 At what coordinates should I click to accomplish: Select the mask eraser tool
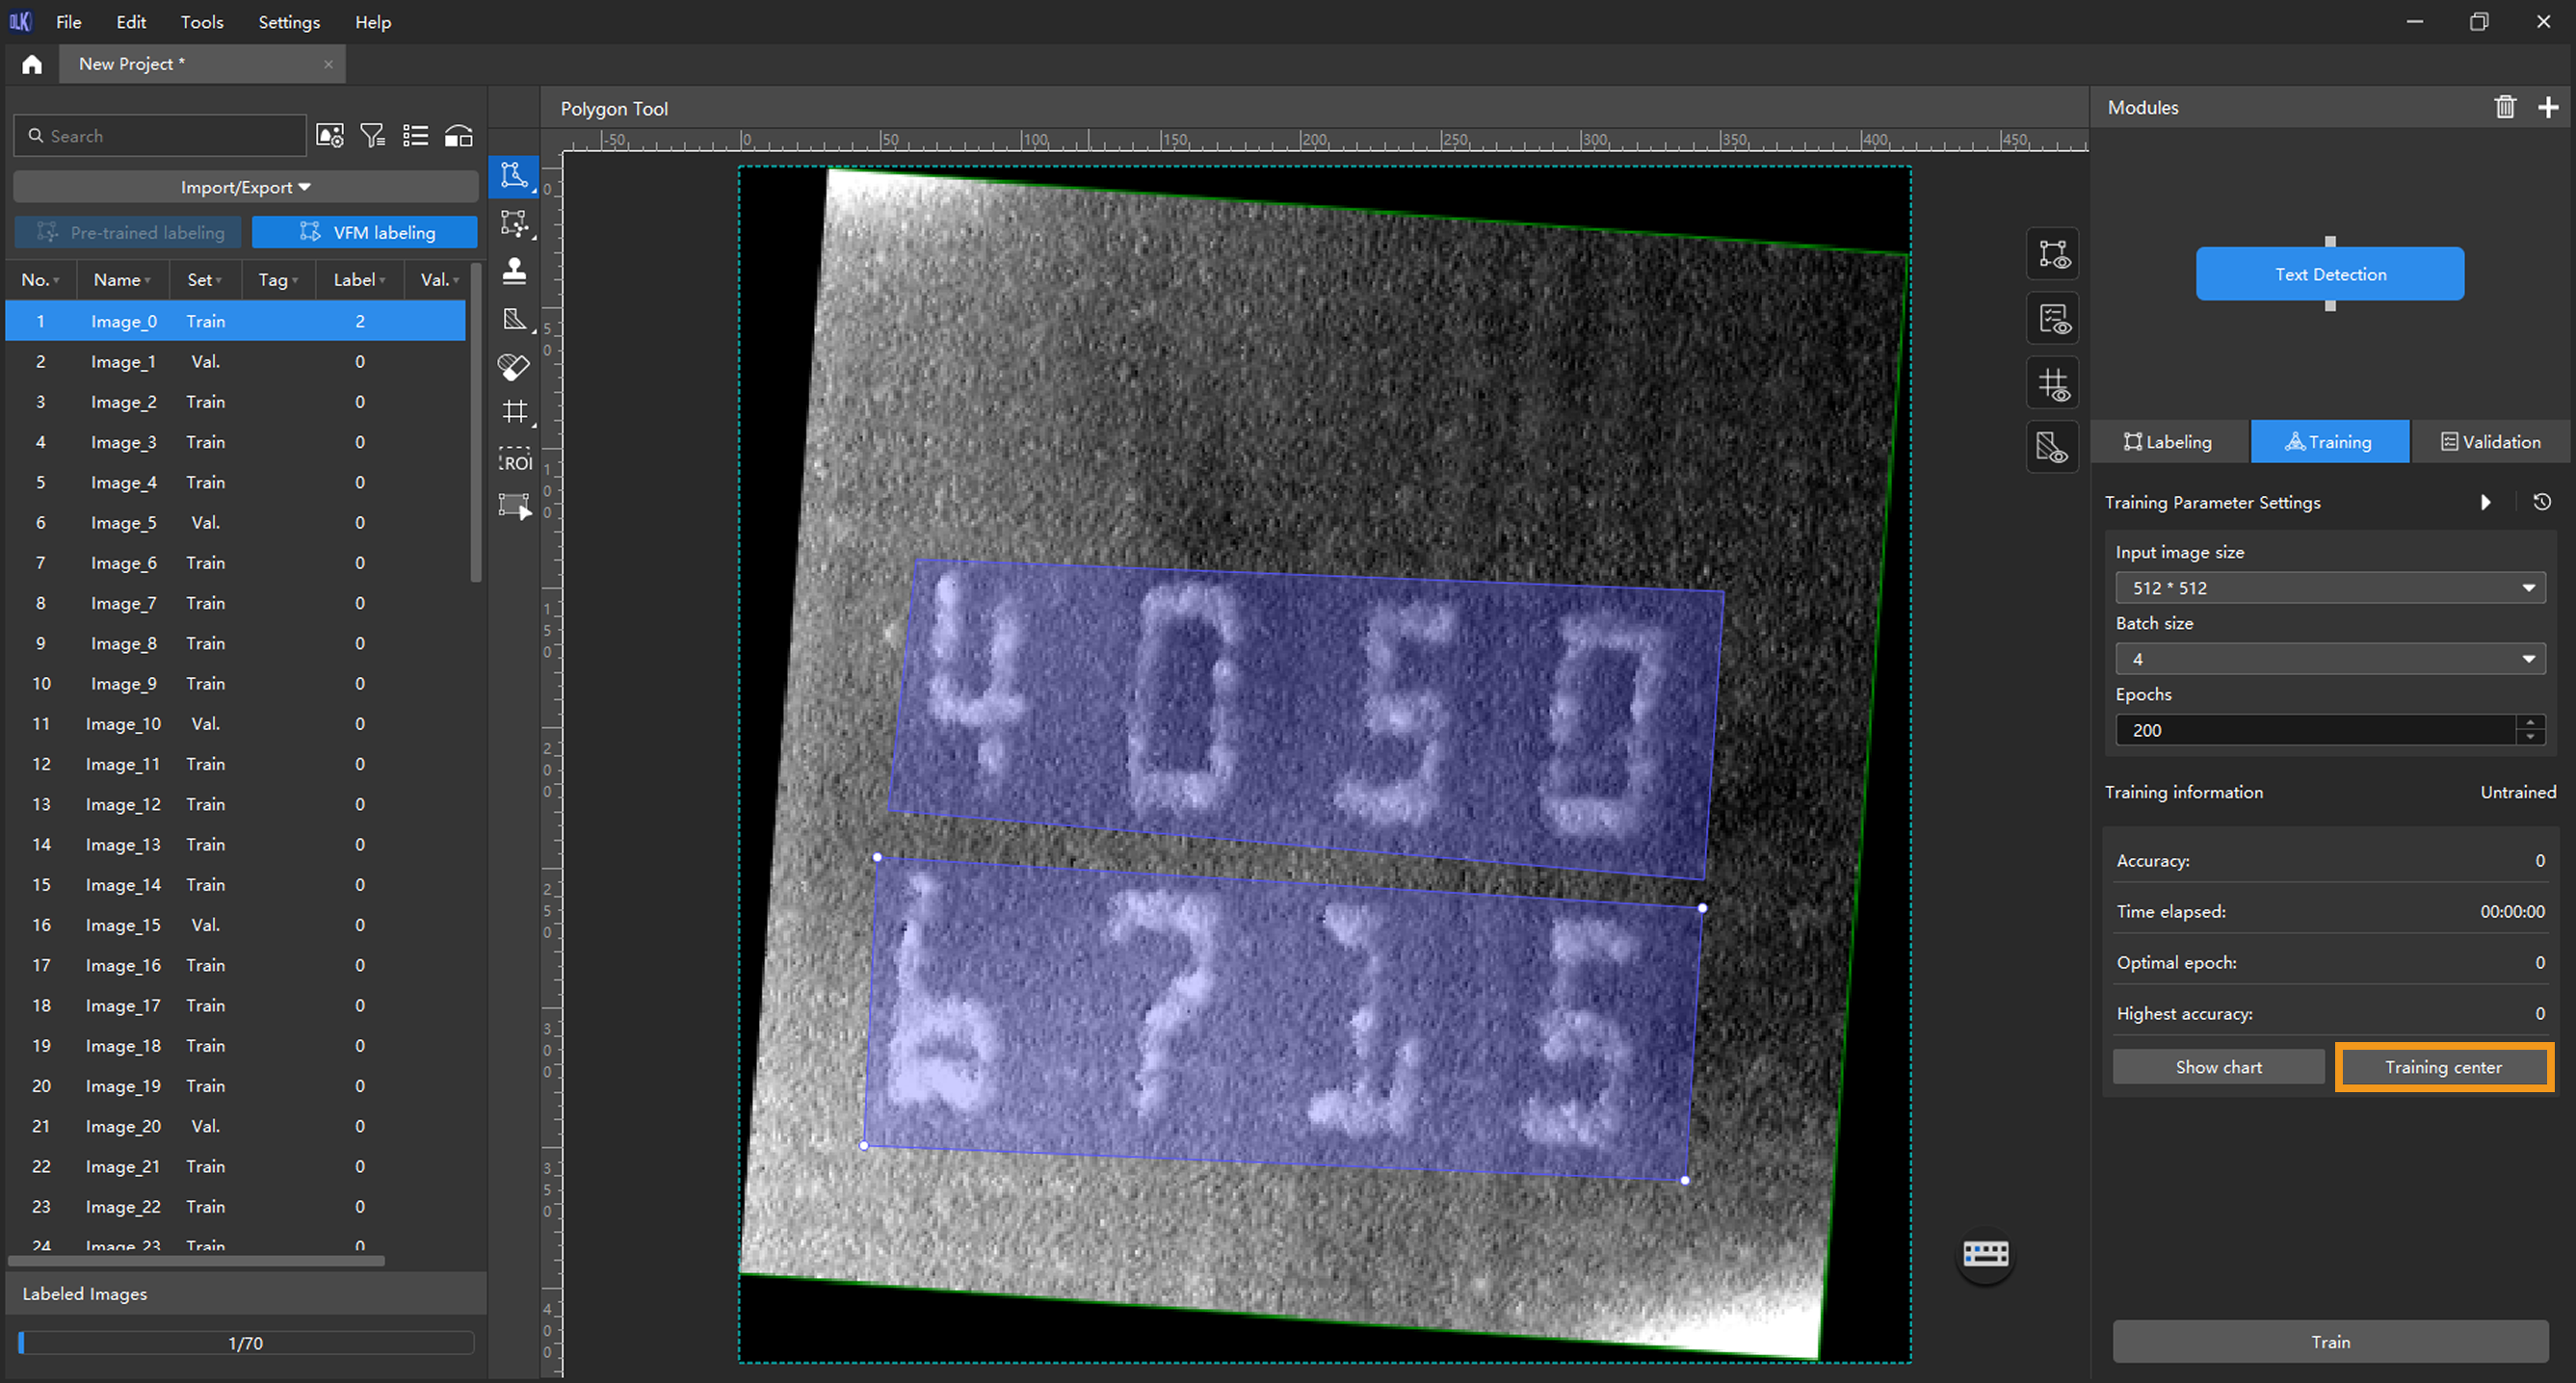(513, 367)
